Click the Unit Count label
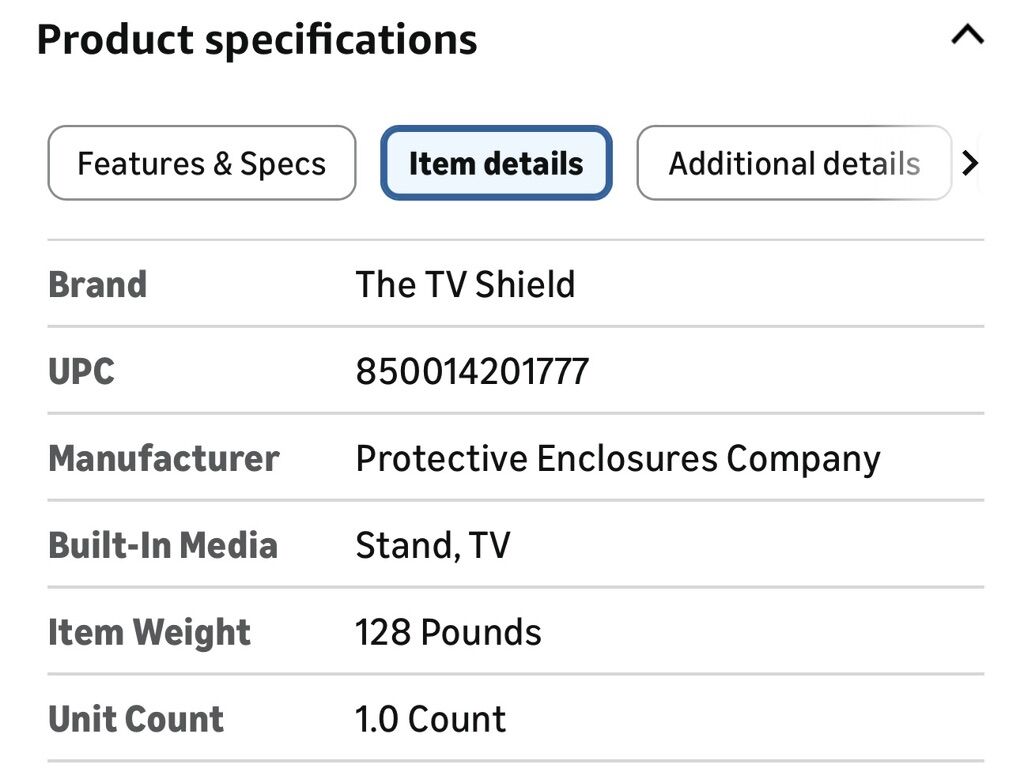Viewport: 1020px width, 768px height. click(x=136, y=720)
